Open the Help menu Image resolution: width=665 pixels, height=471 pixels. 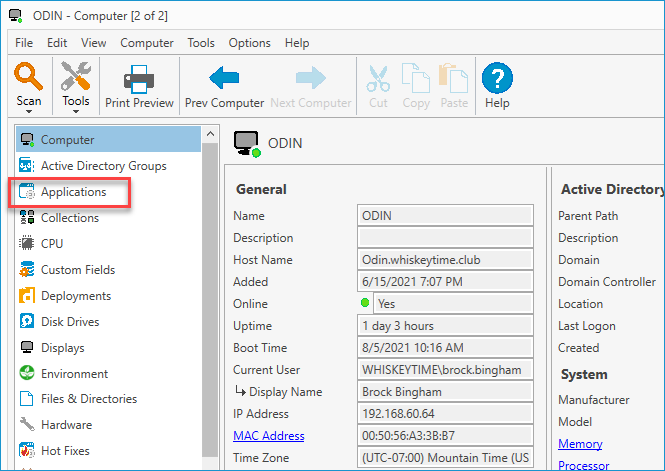click(297, 43)
